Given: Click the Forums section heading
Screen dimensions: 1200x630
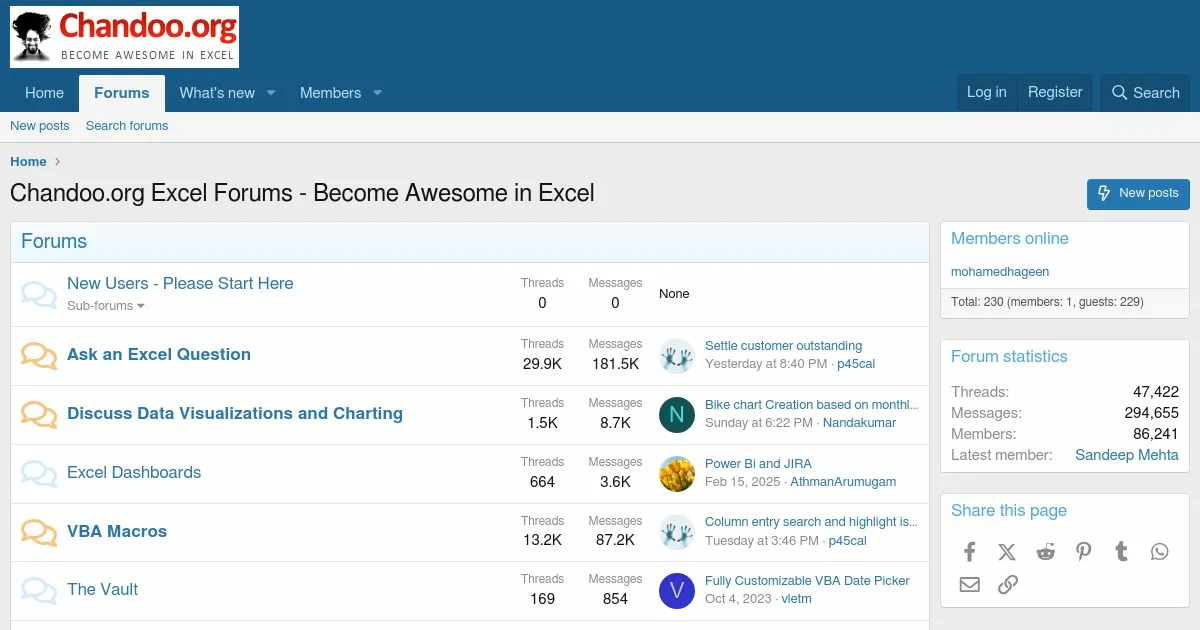Looking at the screenshot, I should (54, 242).
